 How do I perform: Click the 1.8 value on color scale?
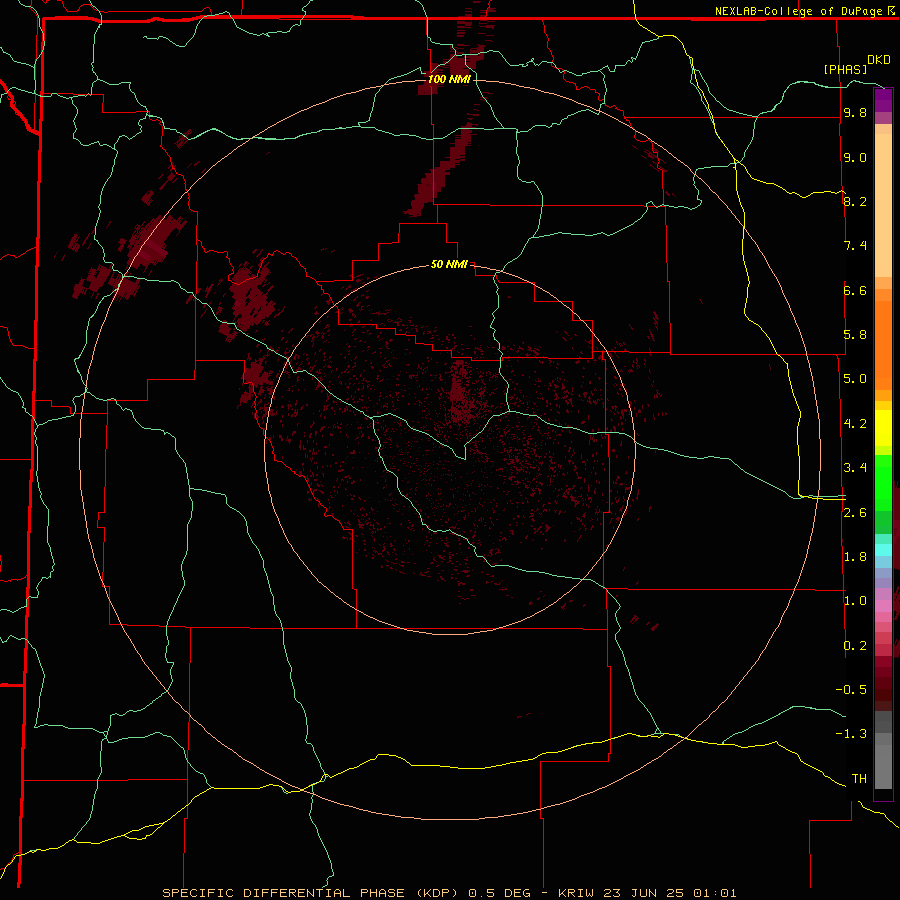(x=855, y=557)
